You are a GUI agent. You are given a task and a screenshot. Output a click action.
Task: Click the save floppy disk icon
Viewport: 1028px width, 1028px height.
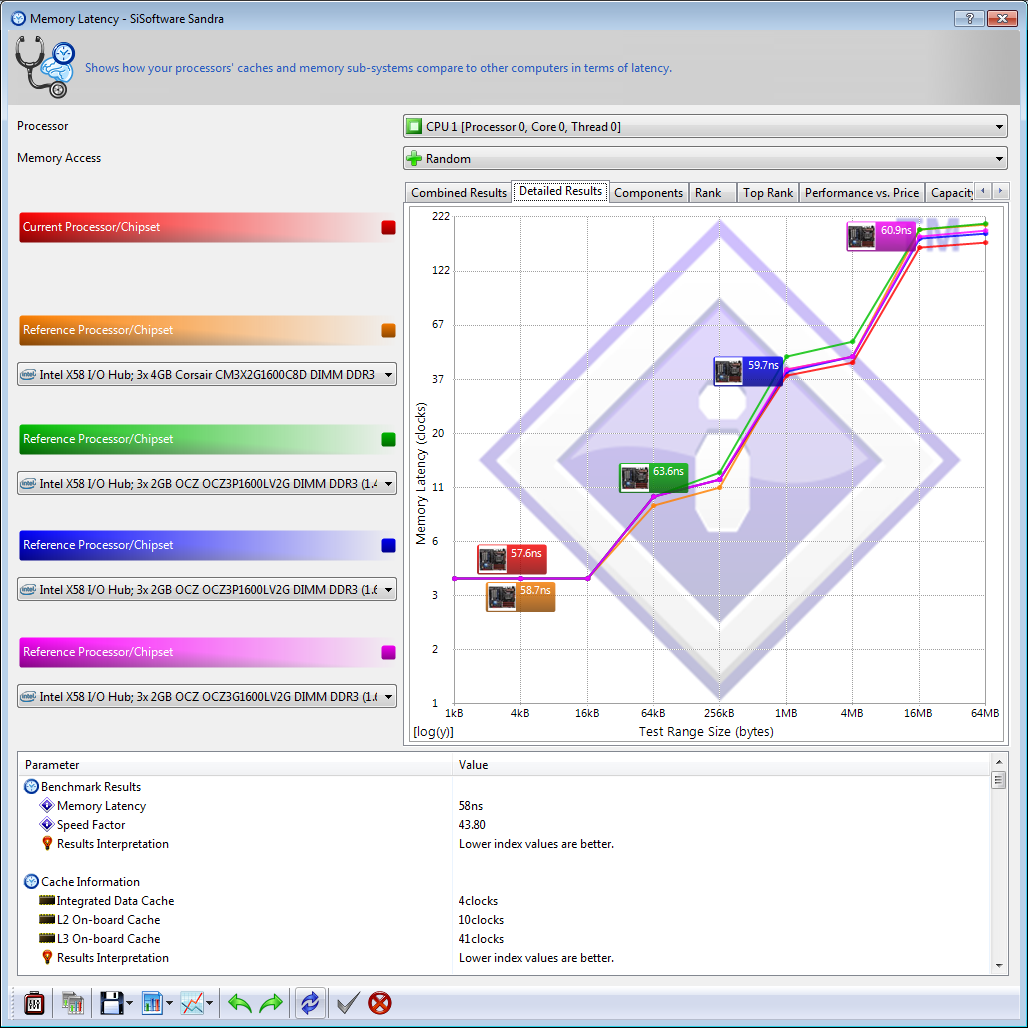[110, 1002]
